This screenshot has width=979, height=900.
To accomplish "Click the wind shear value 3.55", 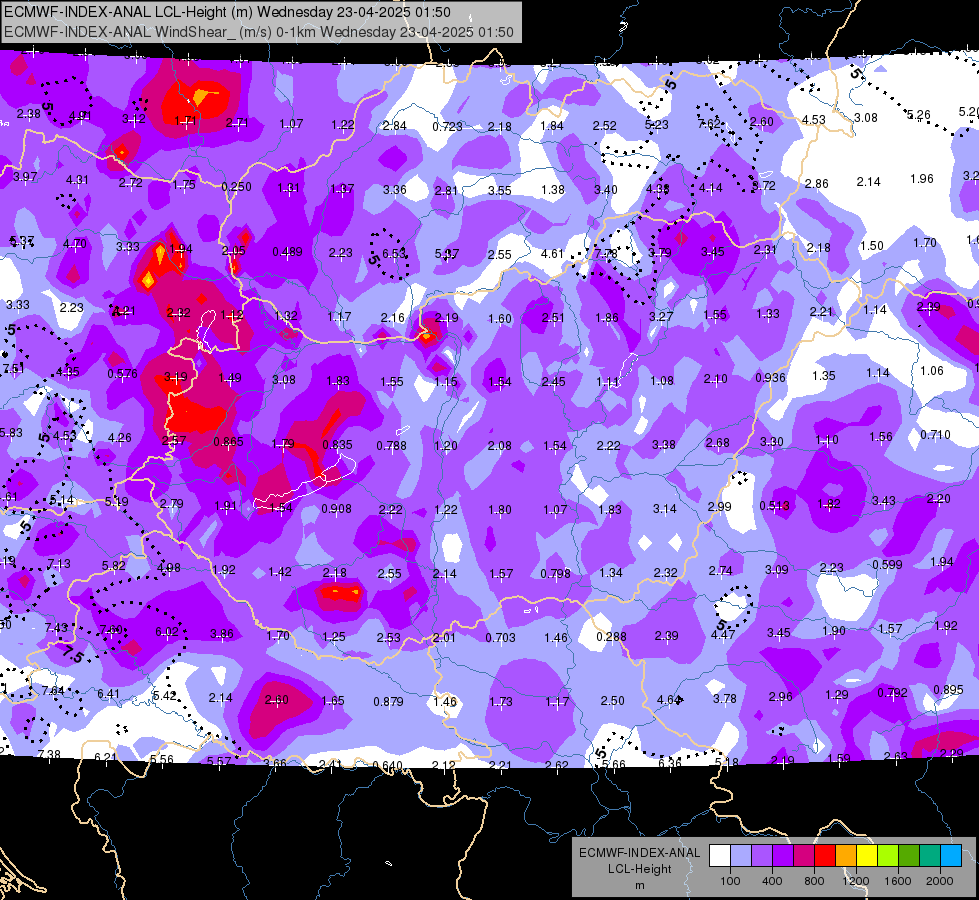I will [499, 190].
